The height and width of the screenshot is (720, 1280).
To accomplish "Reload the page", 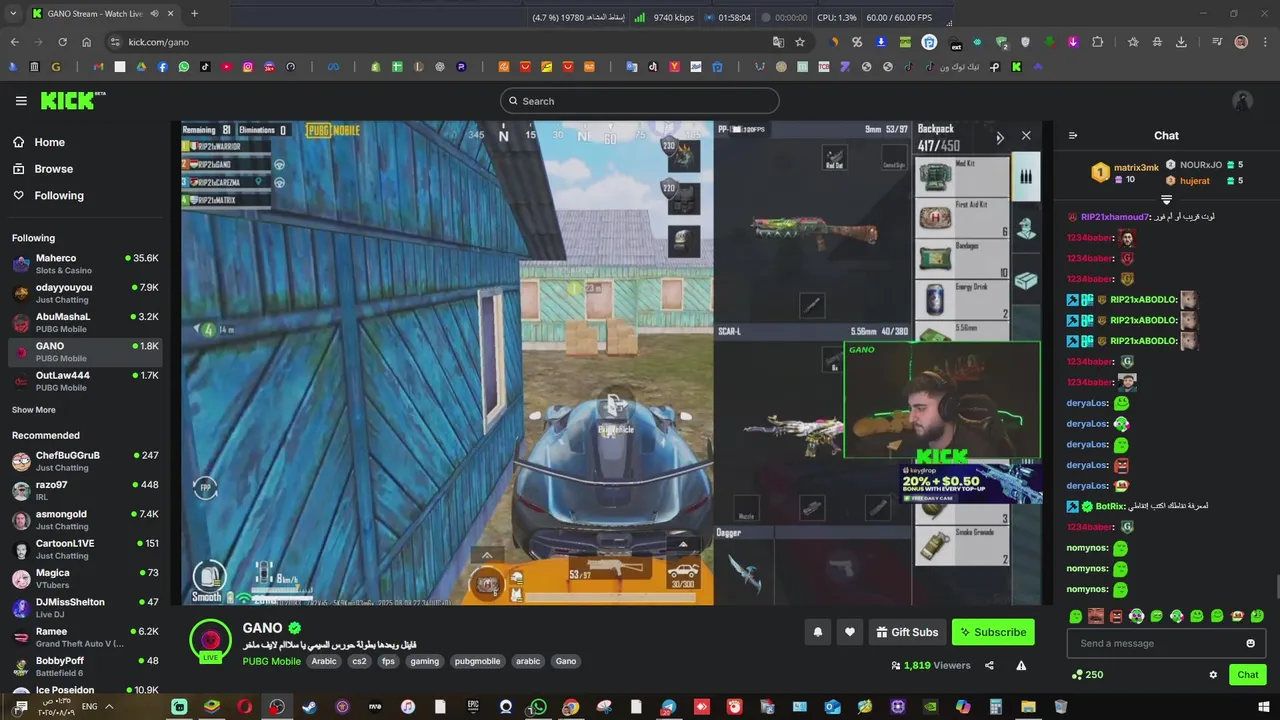I will pyautogui.click(x=62, y=42).
